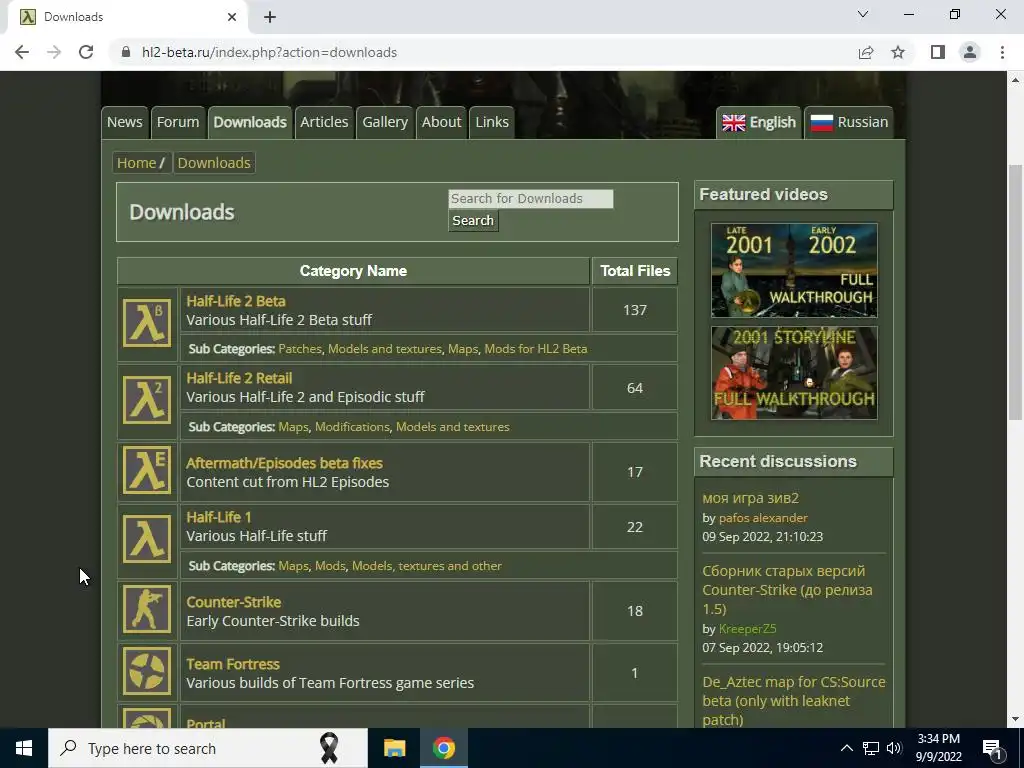Open the Chrome three-dot menu

[1002, 52]
